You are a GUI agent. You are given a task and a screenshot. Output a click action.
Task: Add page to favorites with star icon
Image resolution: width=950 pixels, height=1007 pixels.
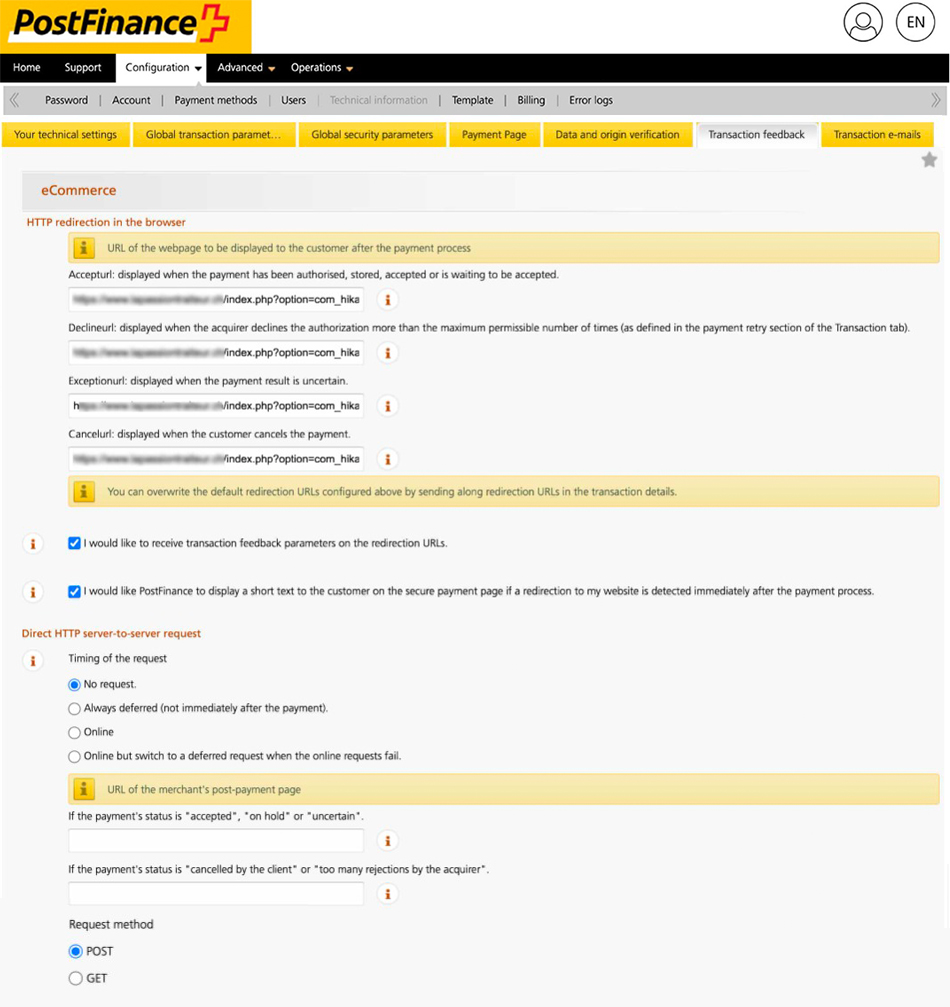pyautogui.click(x=929, y=159)
